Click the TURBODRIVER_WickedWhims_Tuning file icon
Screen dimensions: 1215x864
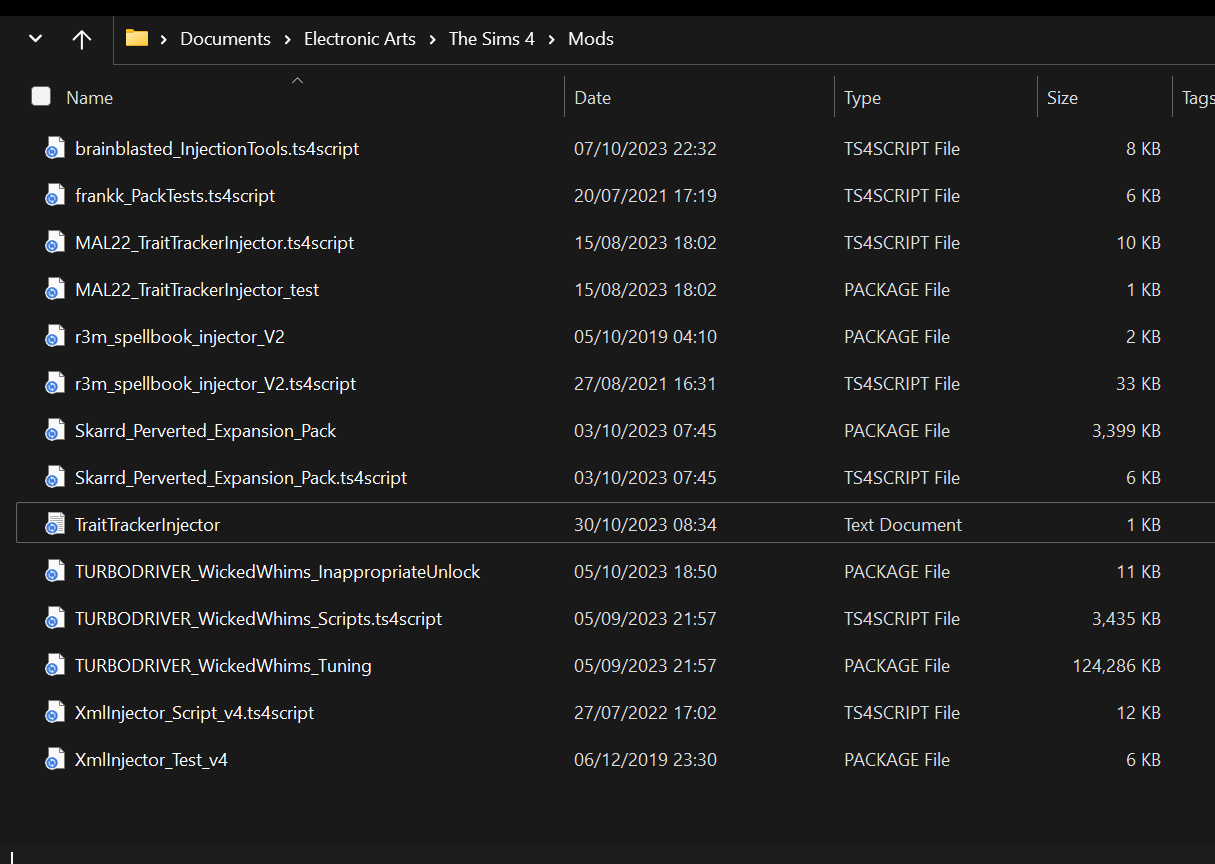click(x=54, y=666)
